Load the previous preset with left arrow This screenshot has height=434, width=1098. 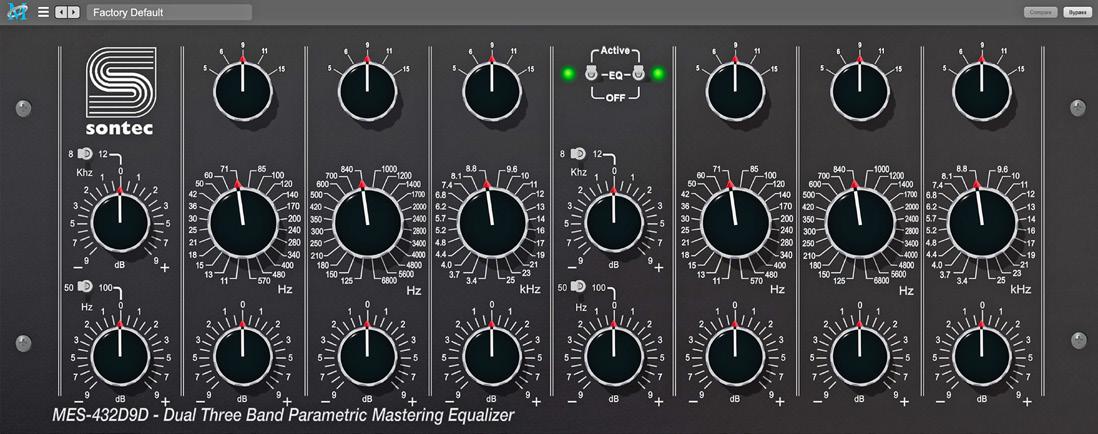[60, 12]
